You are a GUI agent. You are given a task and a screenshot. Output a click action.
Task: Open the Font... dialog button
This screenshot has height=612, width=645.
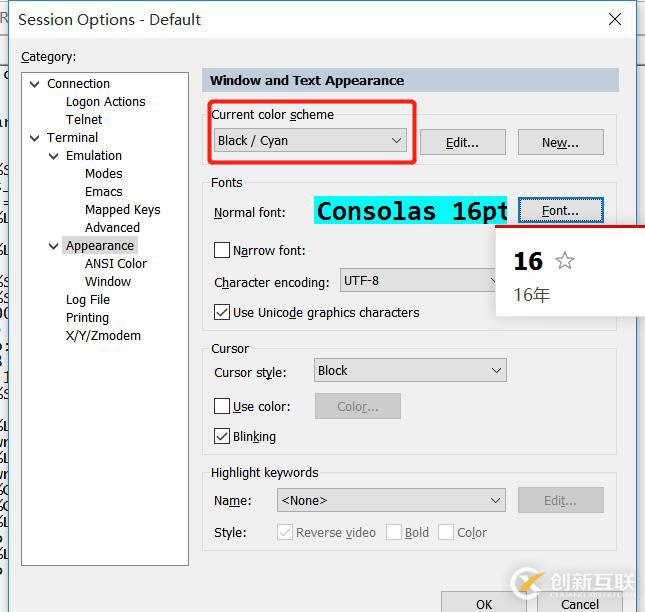point(560,210)
